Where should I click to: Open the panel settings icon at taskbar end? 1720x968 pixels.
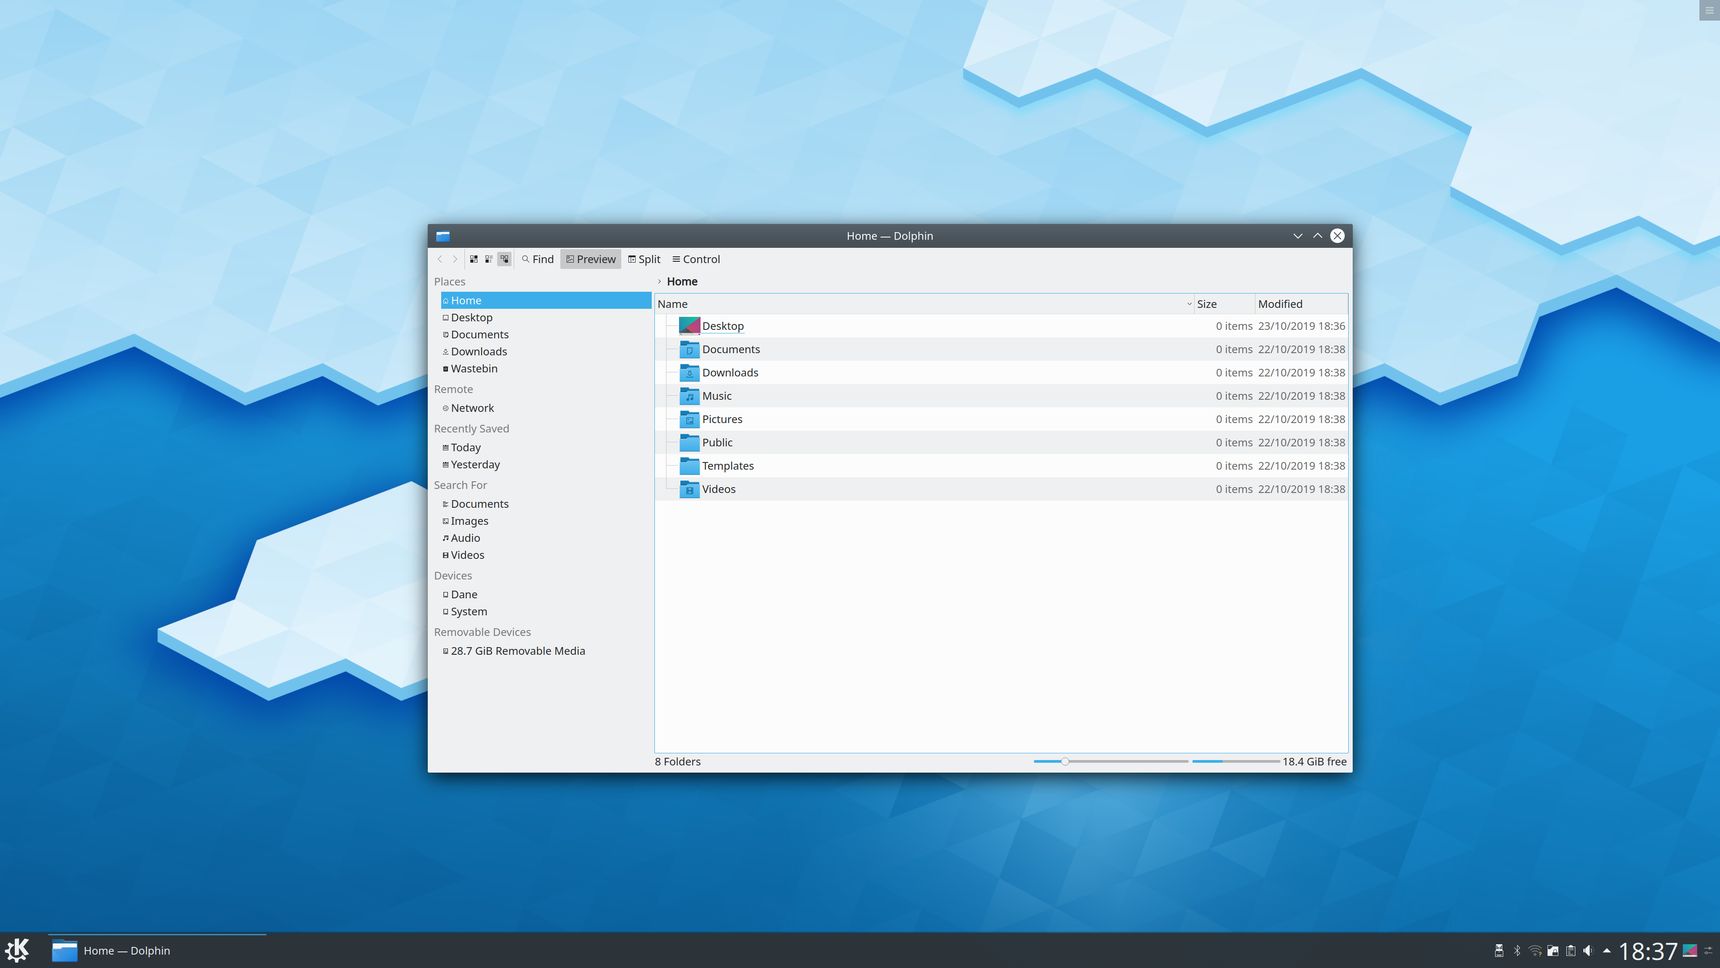[x=1709, y=951]
